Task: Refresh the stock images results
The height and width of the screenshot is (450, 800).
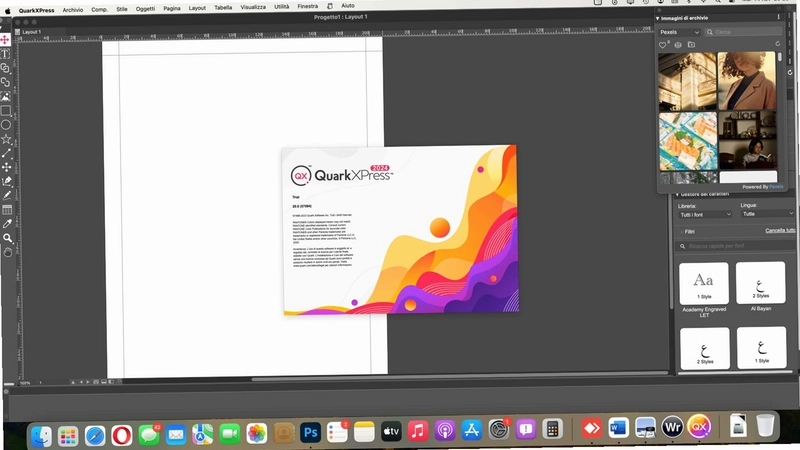Action: pyautogui.click(x=778, y=44)
